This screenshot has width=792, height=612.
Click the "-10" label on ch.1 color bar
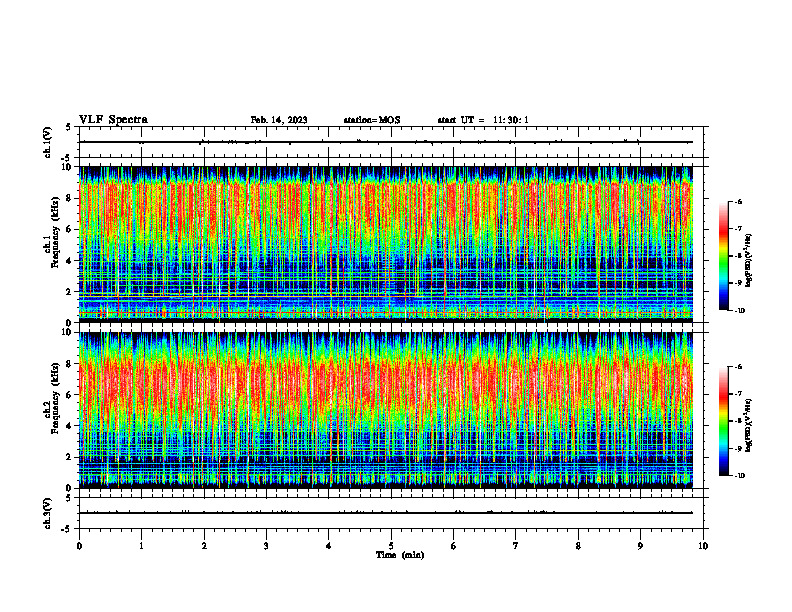click(x=739, y=311)
